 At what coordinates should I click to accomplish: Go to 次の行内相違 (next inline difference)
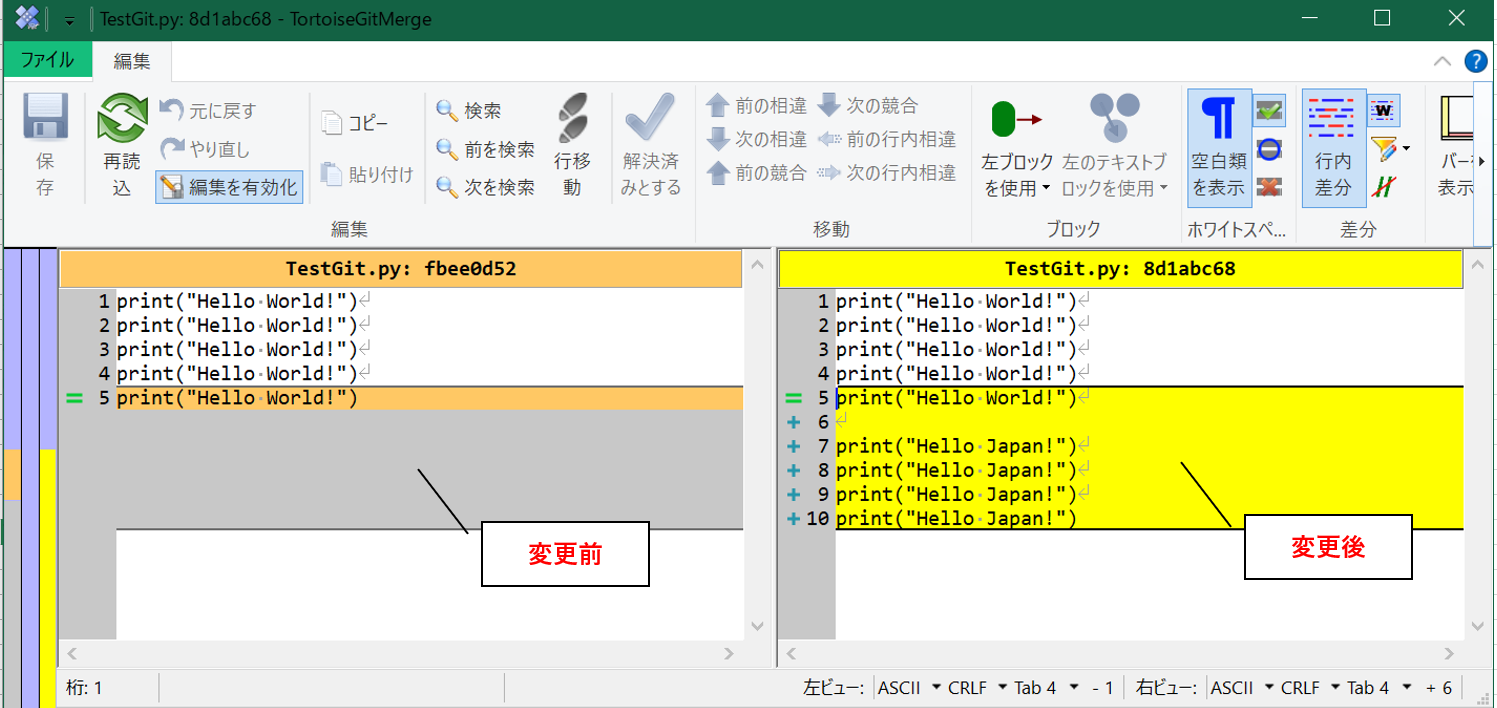(x=887, y=173)
